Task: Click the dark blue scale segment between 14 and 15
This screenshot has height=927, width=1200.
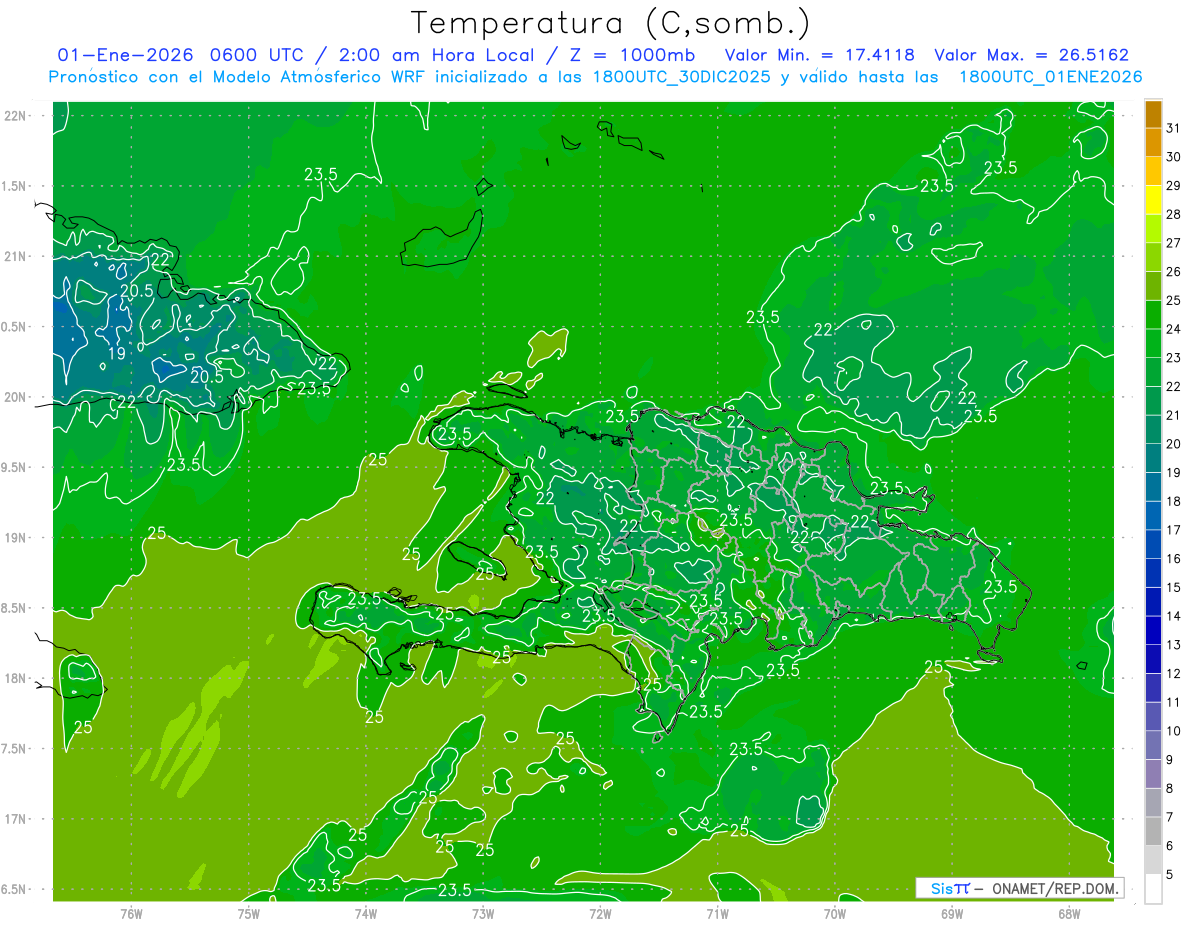Action: [x=1153, y=602]
